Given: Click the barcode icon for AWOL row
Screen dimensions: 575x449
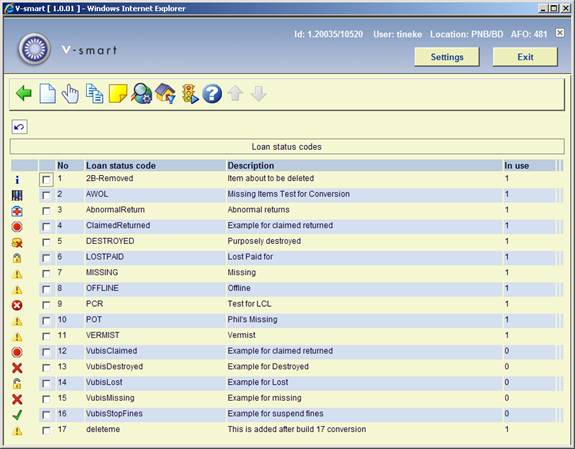Looking at the screenshot, I should 17,195.
